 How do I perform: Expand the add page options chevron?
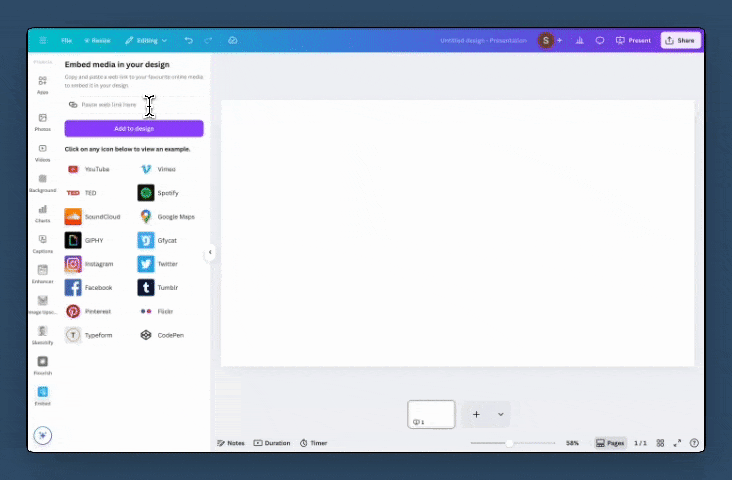pyautogui.click(x=500, y=414)
